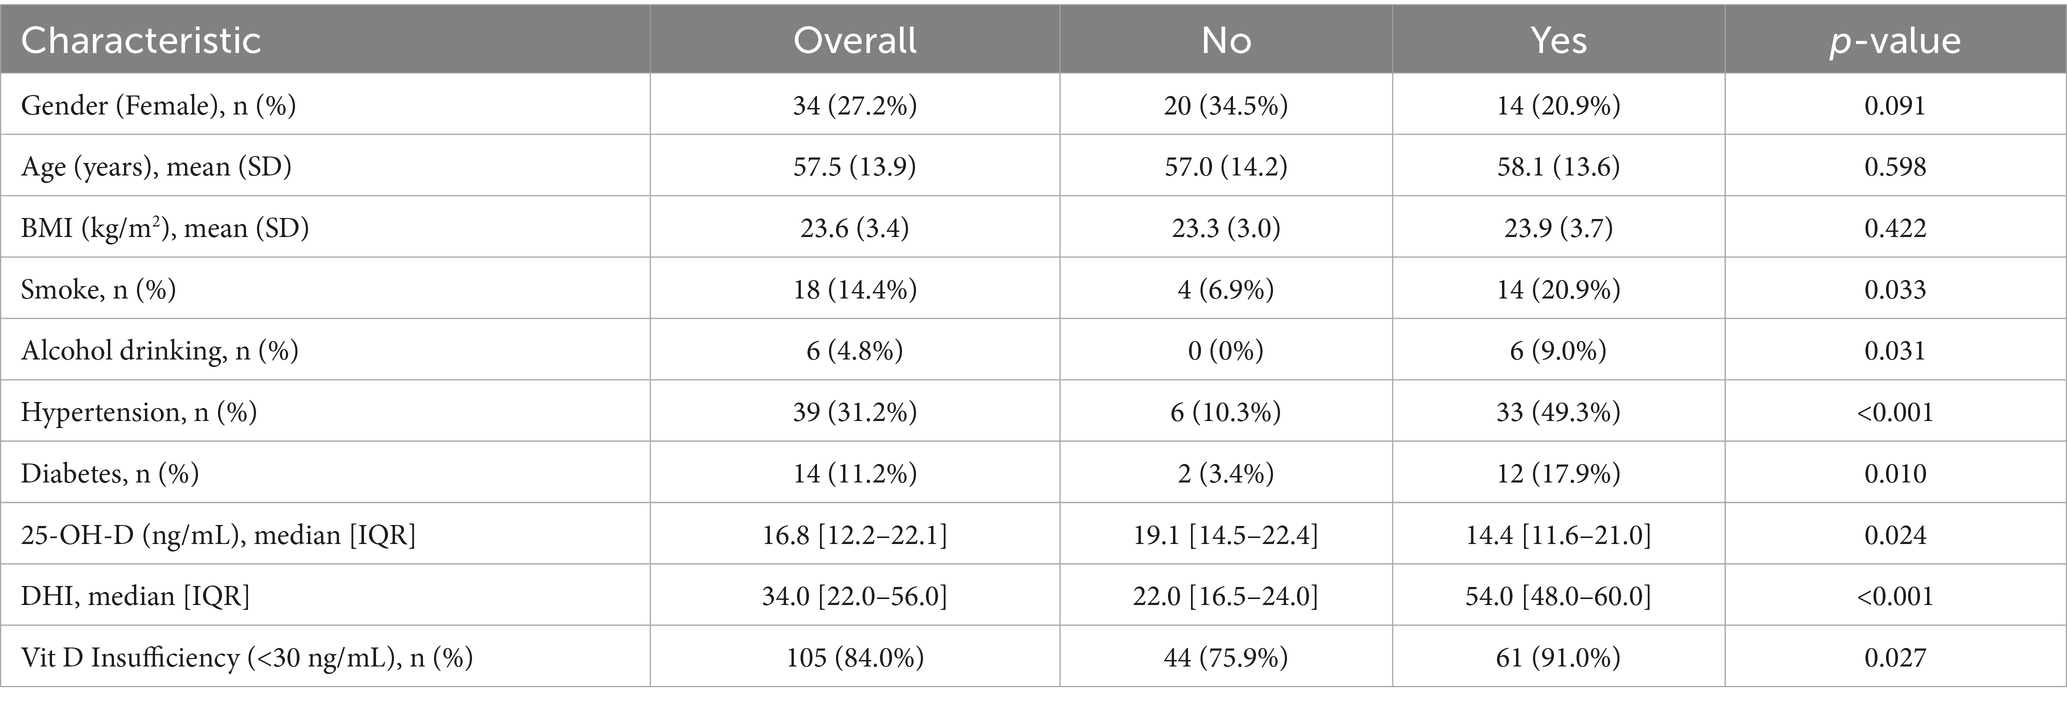Image resolution: width=2067 pixels, height=705 pixels.
Task: Select the No column header
Action: click(1225, 40)
